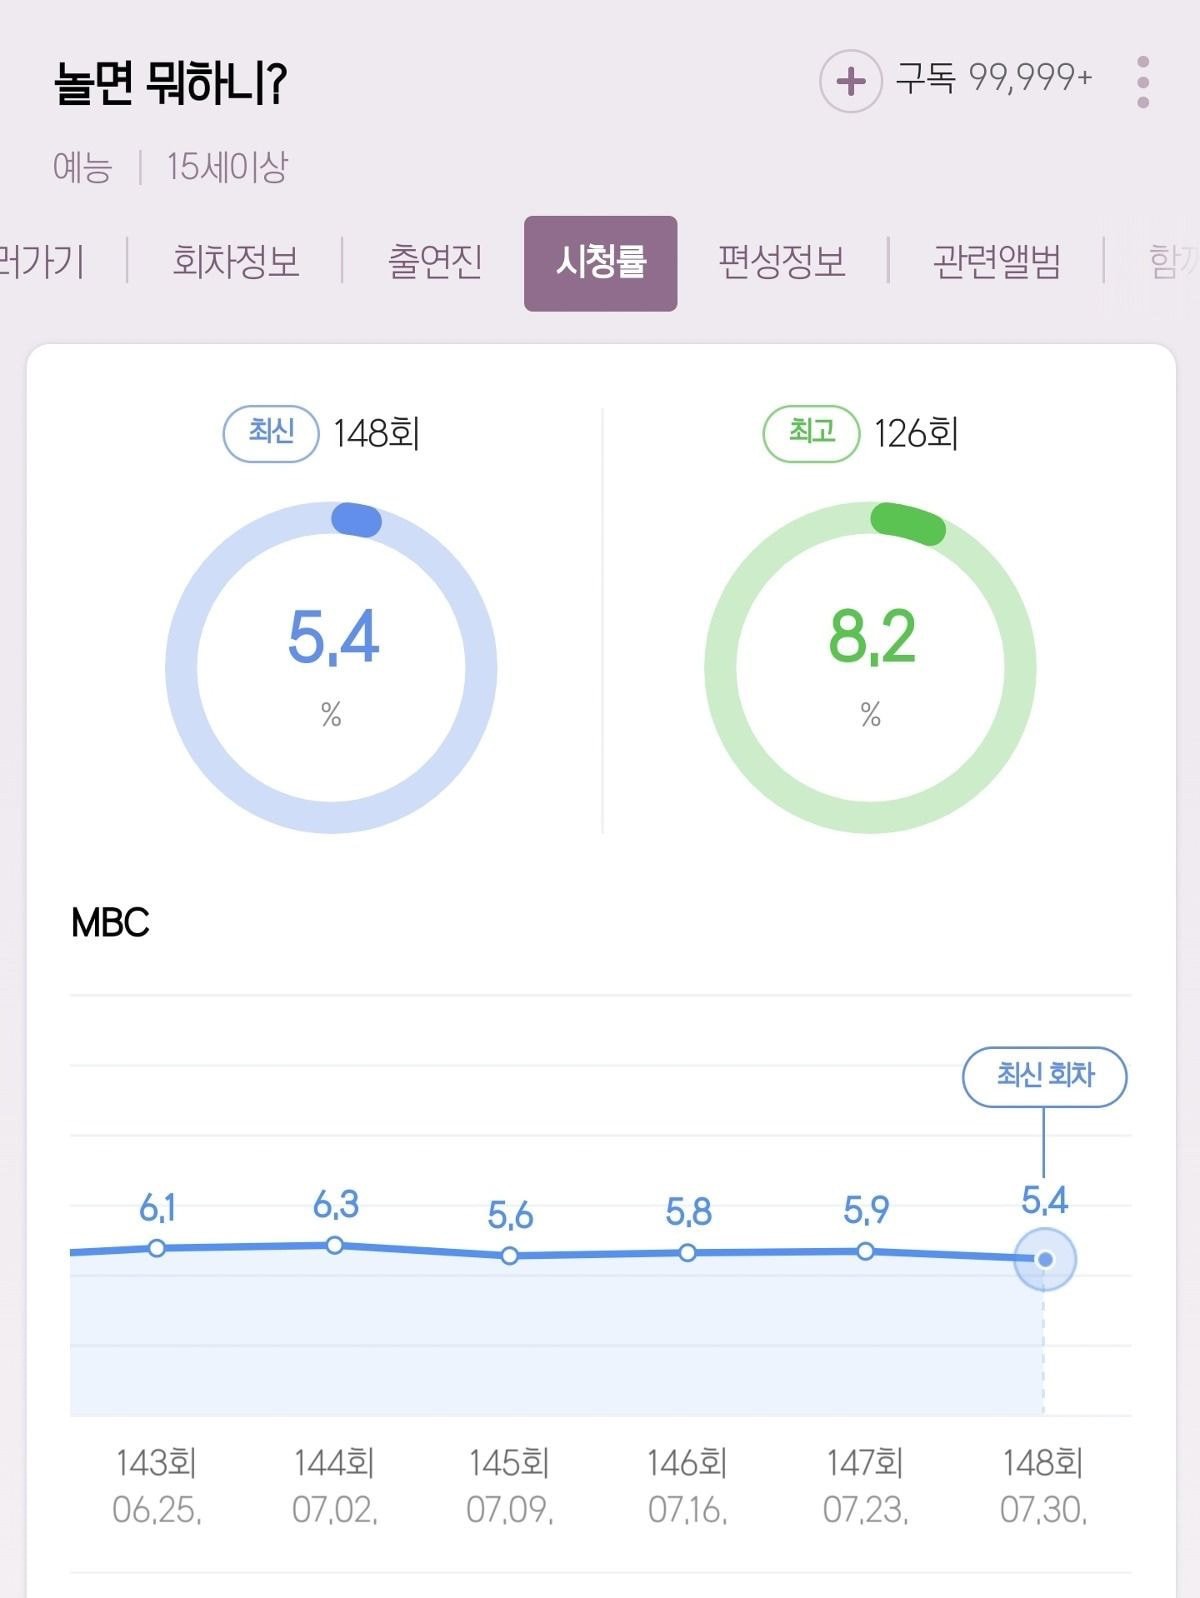The width and height of the screenshot is (1200, 1598).
Task: Select the highlighted 148회 point on the chart
Action: click(x=1045, y=1260)
